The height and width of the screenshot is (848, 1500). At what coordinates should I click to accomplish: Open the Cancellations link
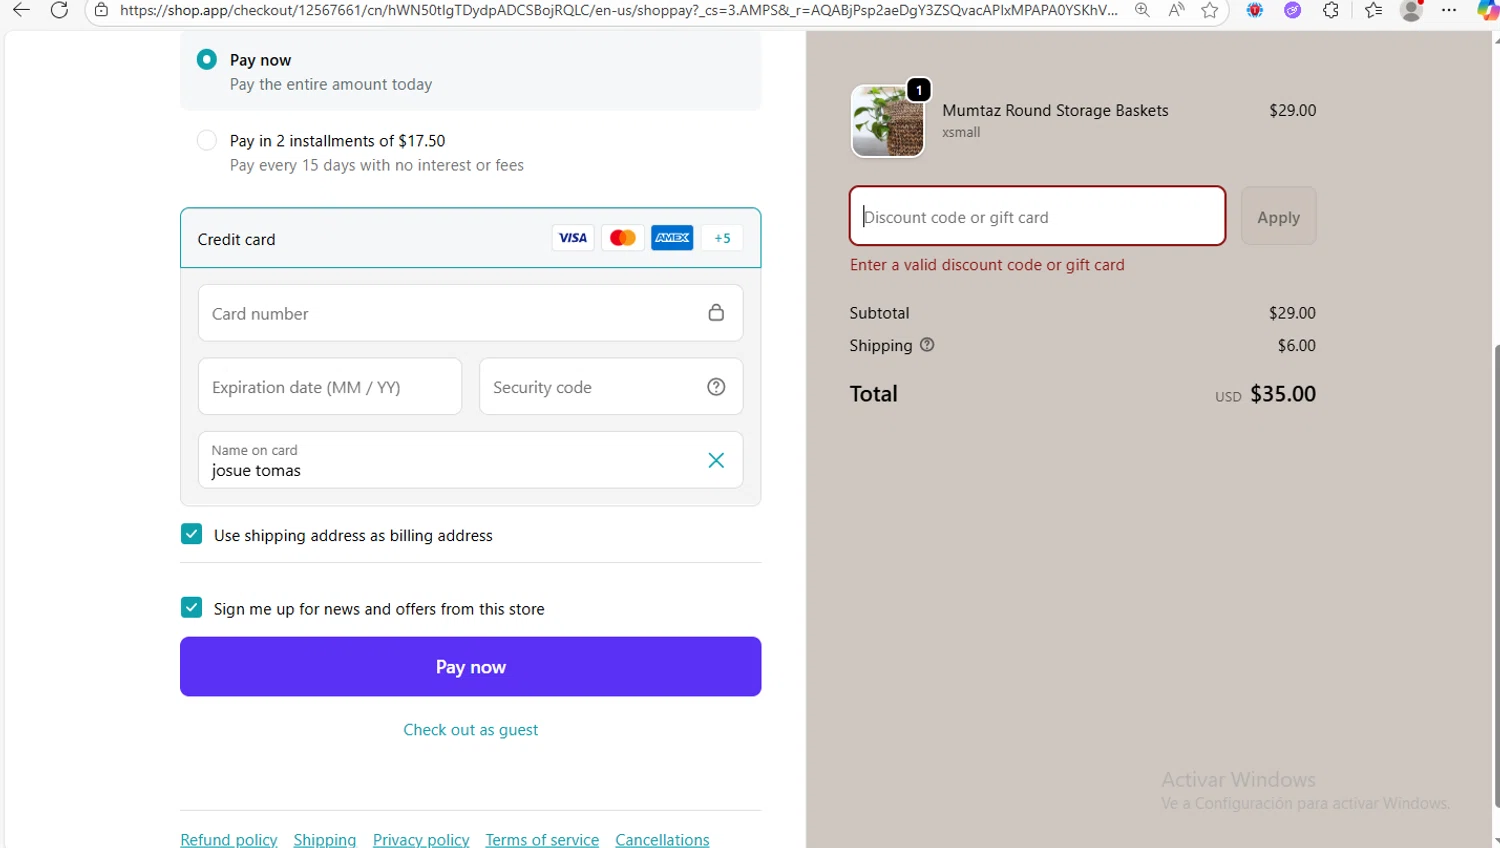pyautogui.click(x=662, y=840)
